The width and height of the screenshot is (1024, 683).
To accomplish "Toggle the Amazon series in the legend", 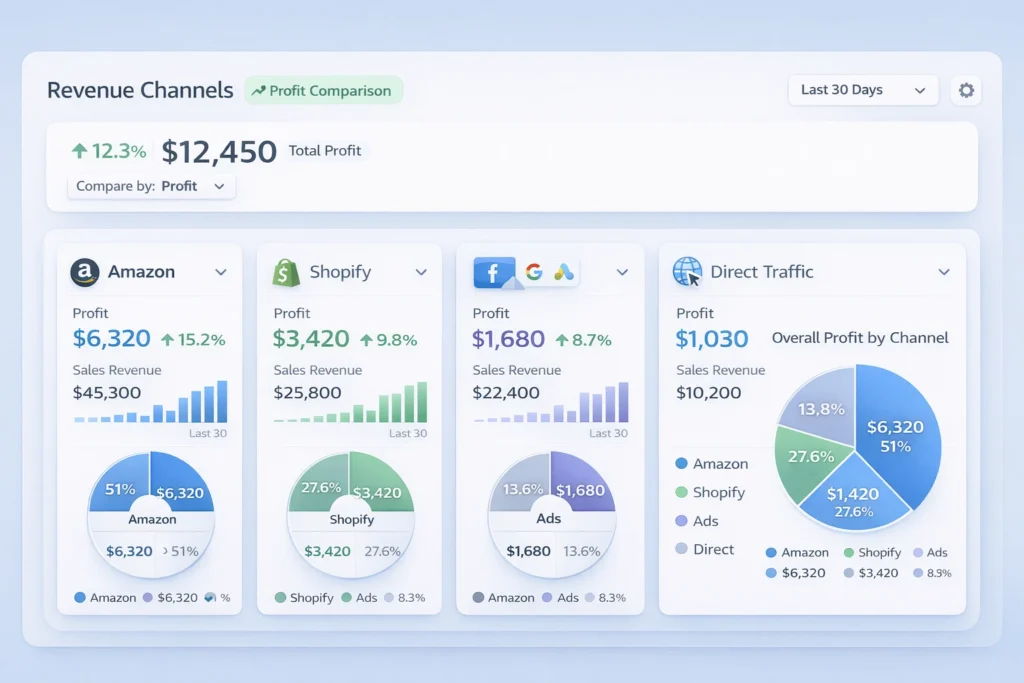I will pyautogui.click(x=710, y=463).
